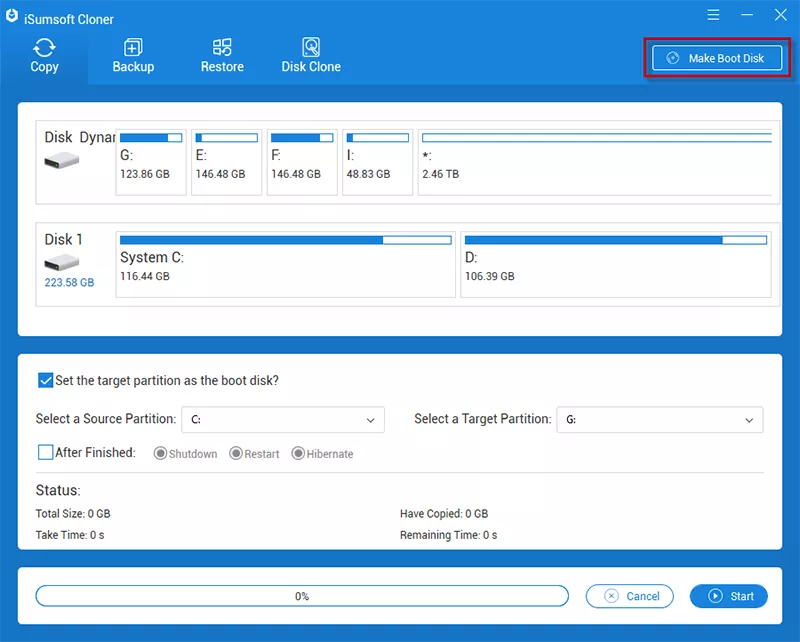Select the I: 48.83 GB partition

coord(378,162)
